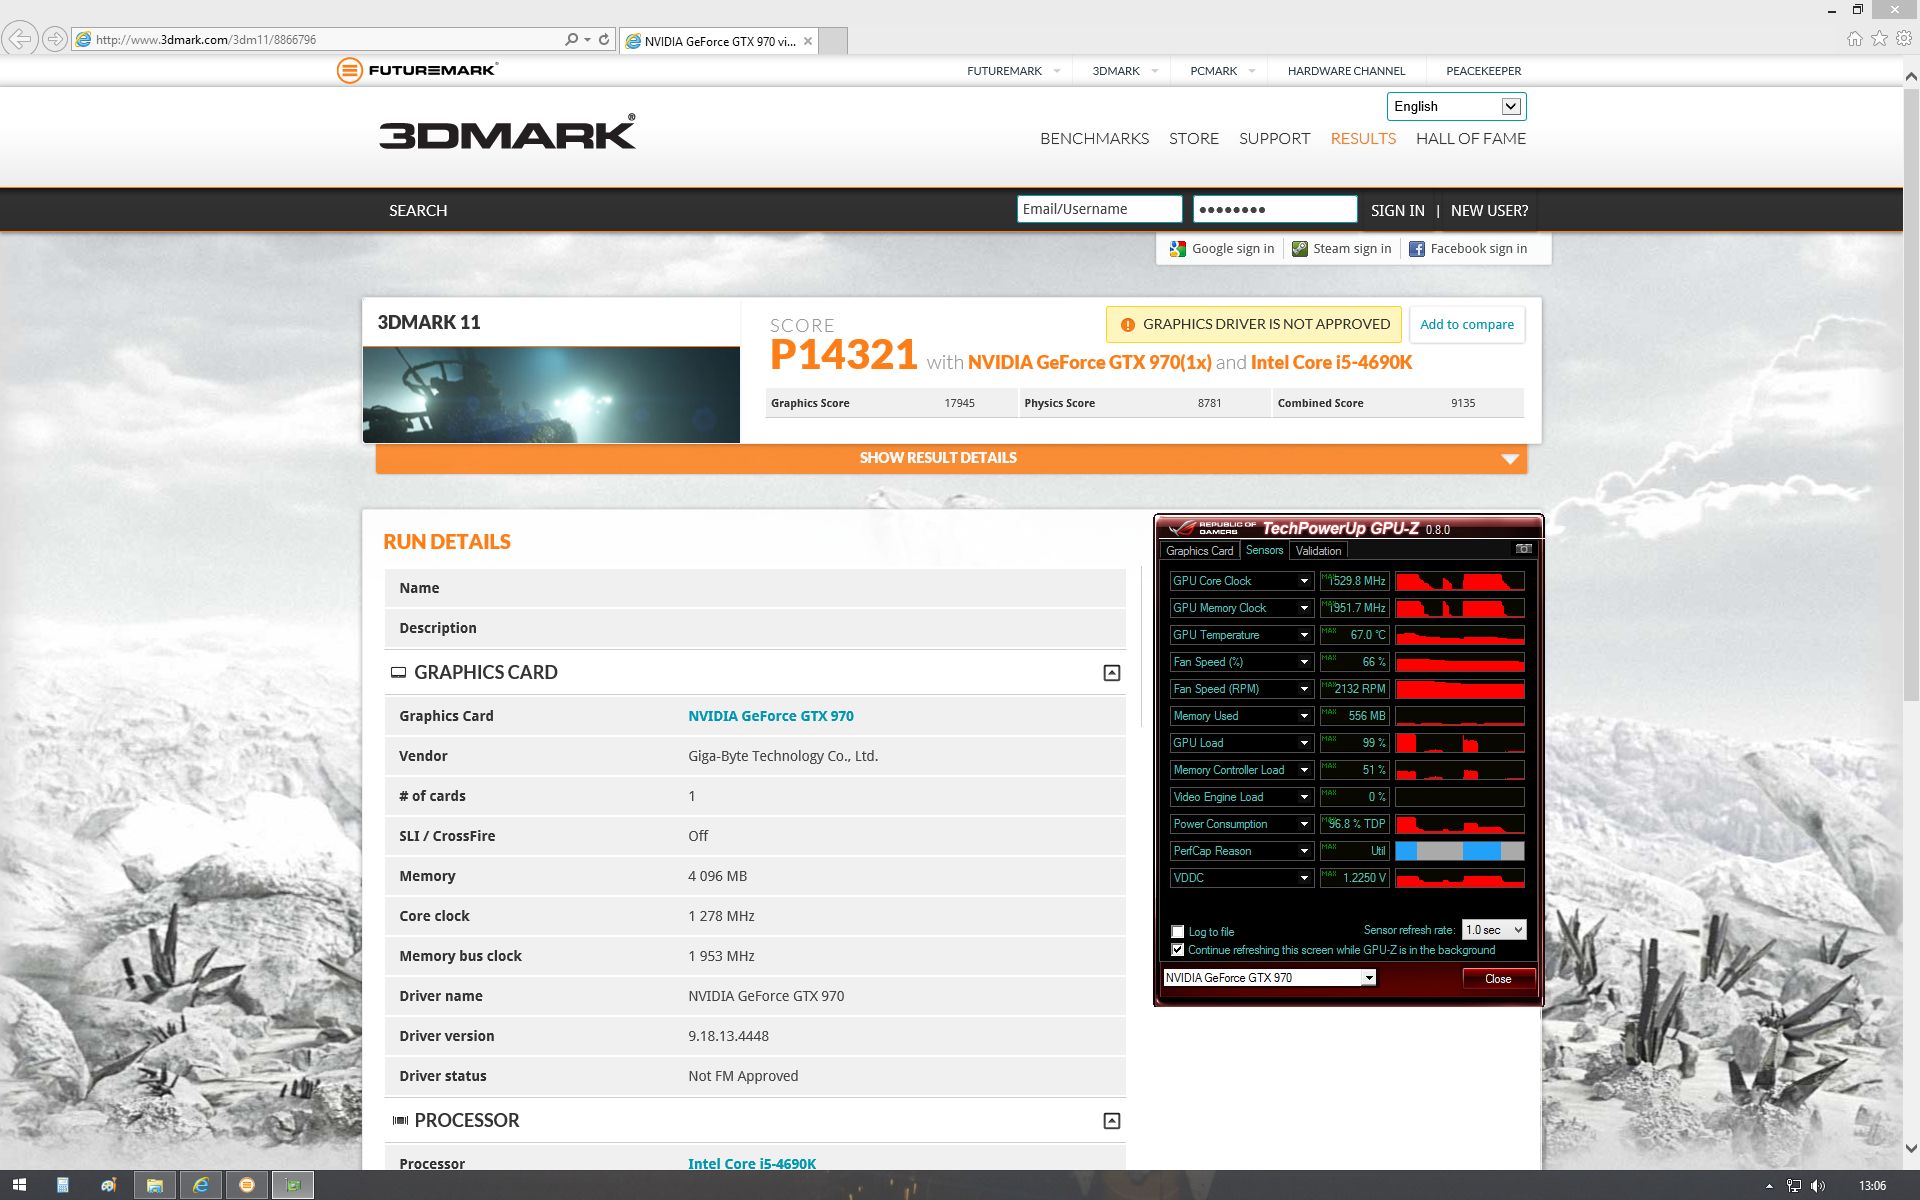Image resolution: width=1920 pixels, height=1200 pixels.
Task: Click the calculator icon in the taskbar
Action: [x=62, y=1185]
